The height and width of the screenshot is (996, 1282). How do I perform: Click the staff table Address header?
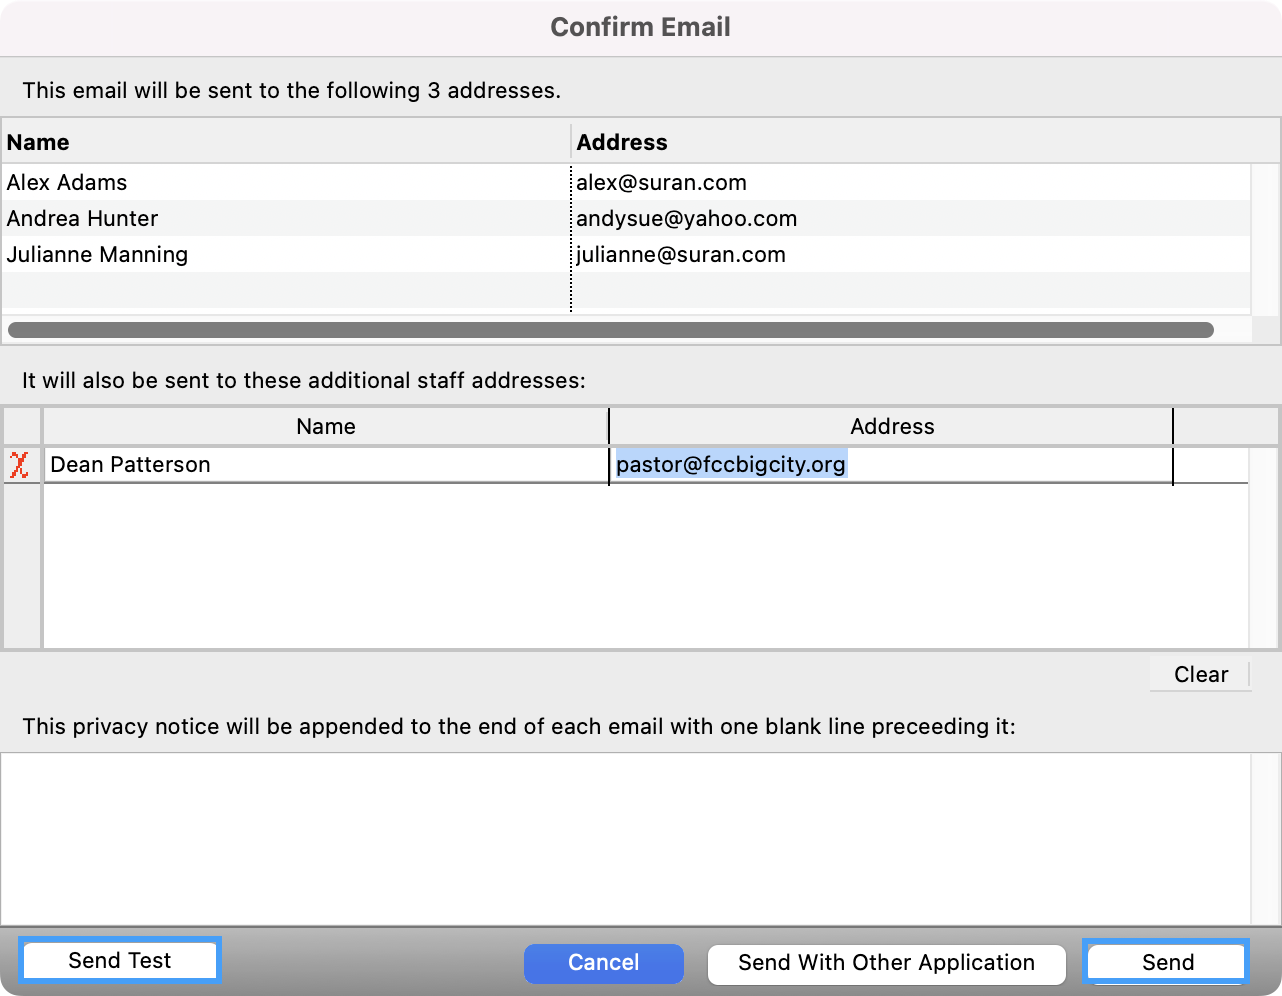891,427
